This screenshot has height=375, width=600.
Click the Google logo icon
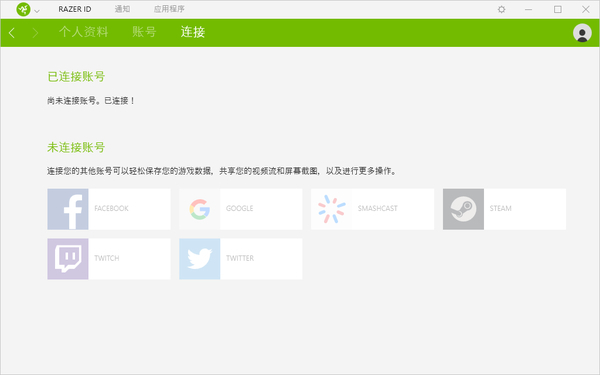(x=200, y=209)
